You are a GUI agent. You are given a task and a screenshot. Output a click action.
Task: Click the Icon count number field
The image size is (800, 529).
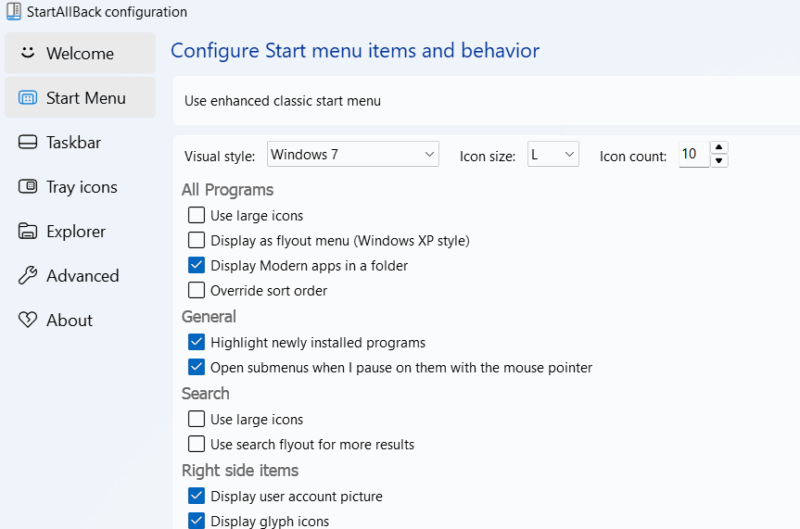click(x=694, y=154)
